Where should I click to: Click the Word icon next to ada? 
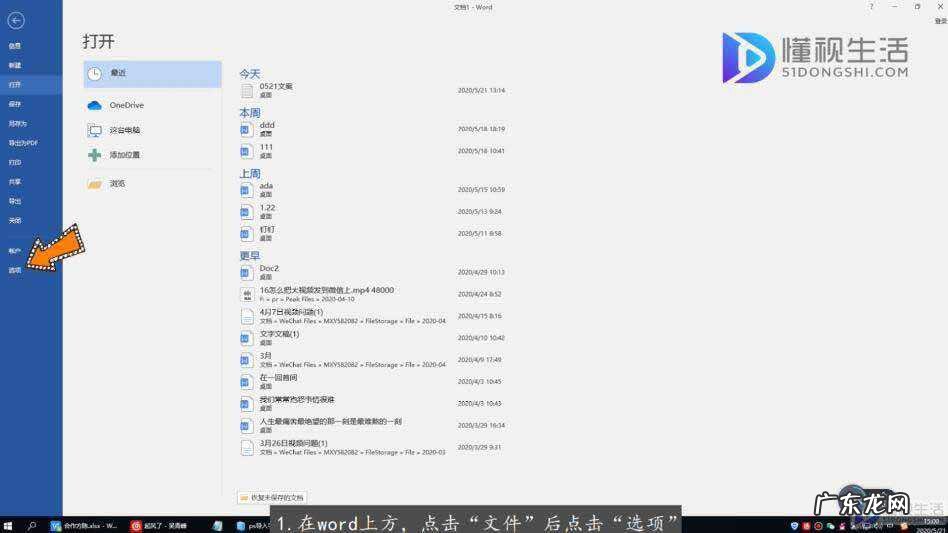click(247, 190)
